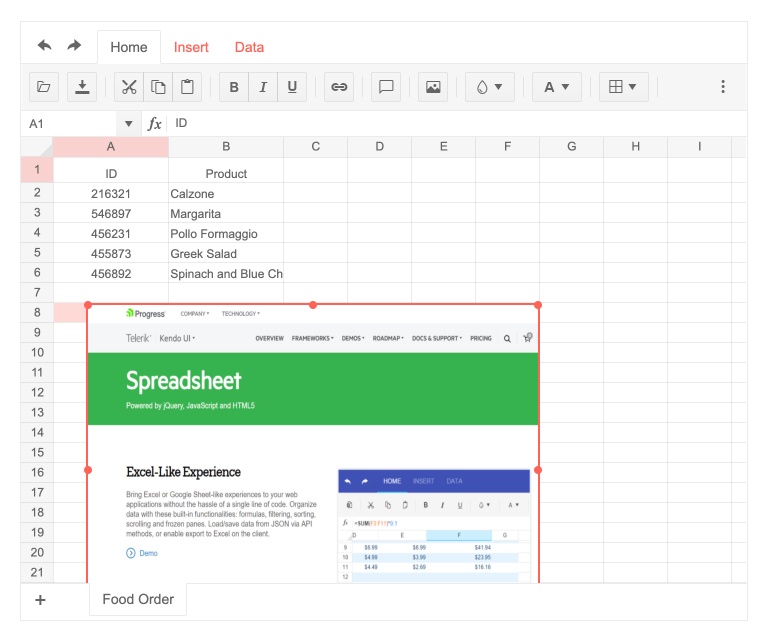Open the toolbar overflow three-dots menu
The image size is (770, 641).
click(x=723, y=87)
